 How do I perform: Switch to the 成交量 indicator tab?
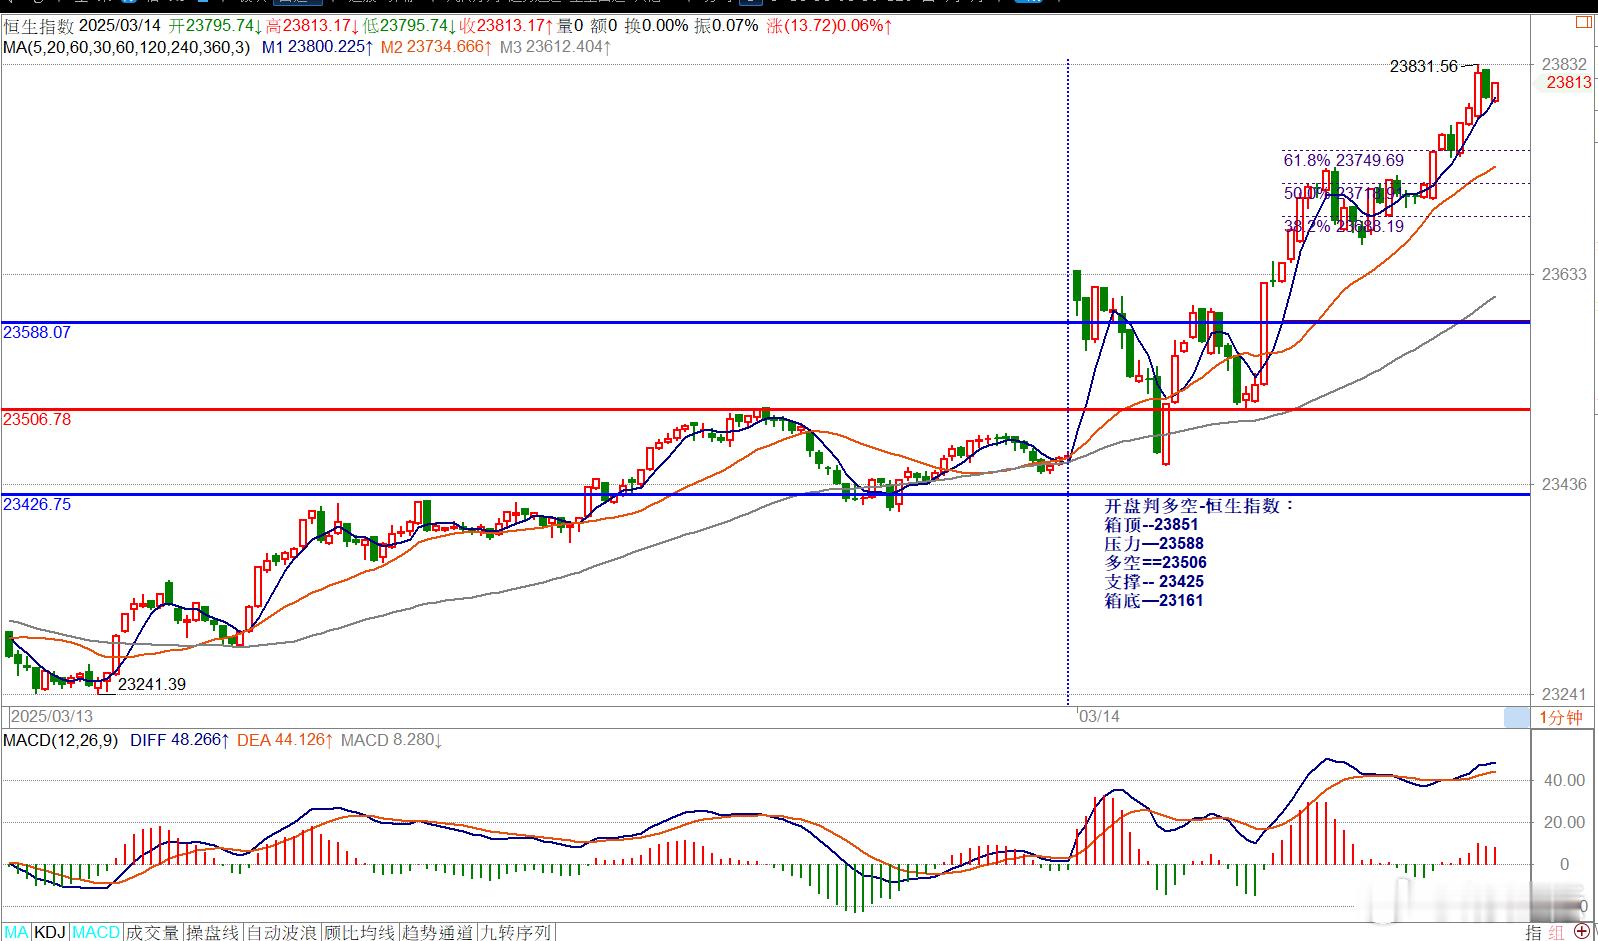[x=152, y=932]
